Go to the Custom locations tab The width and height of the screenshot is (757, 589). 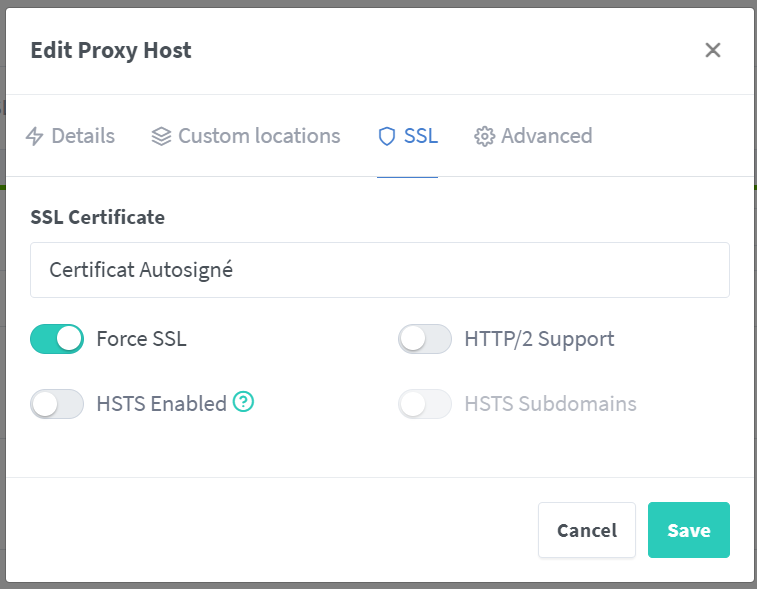coord(246,136)
